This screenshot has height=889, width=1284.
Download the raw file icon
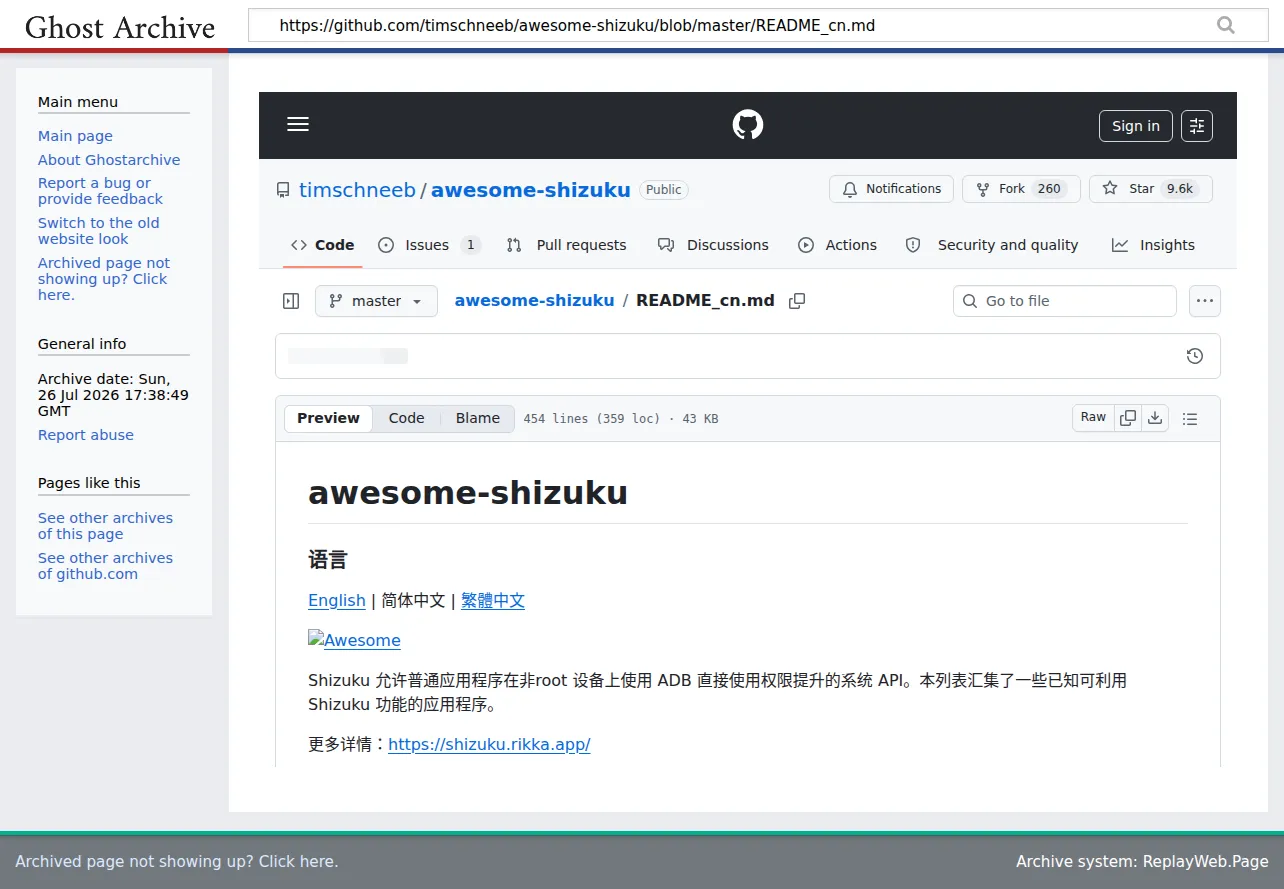pyautogui.click(x=1155, y=418)
